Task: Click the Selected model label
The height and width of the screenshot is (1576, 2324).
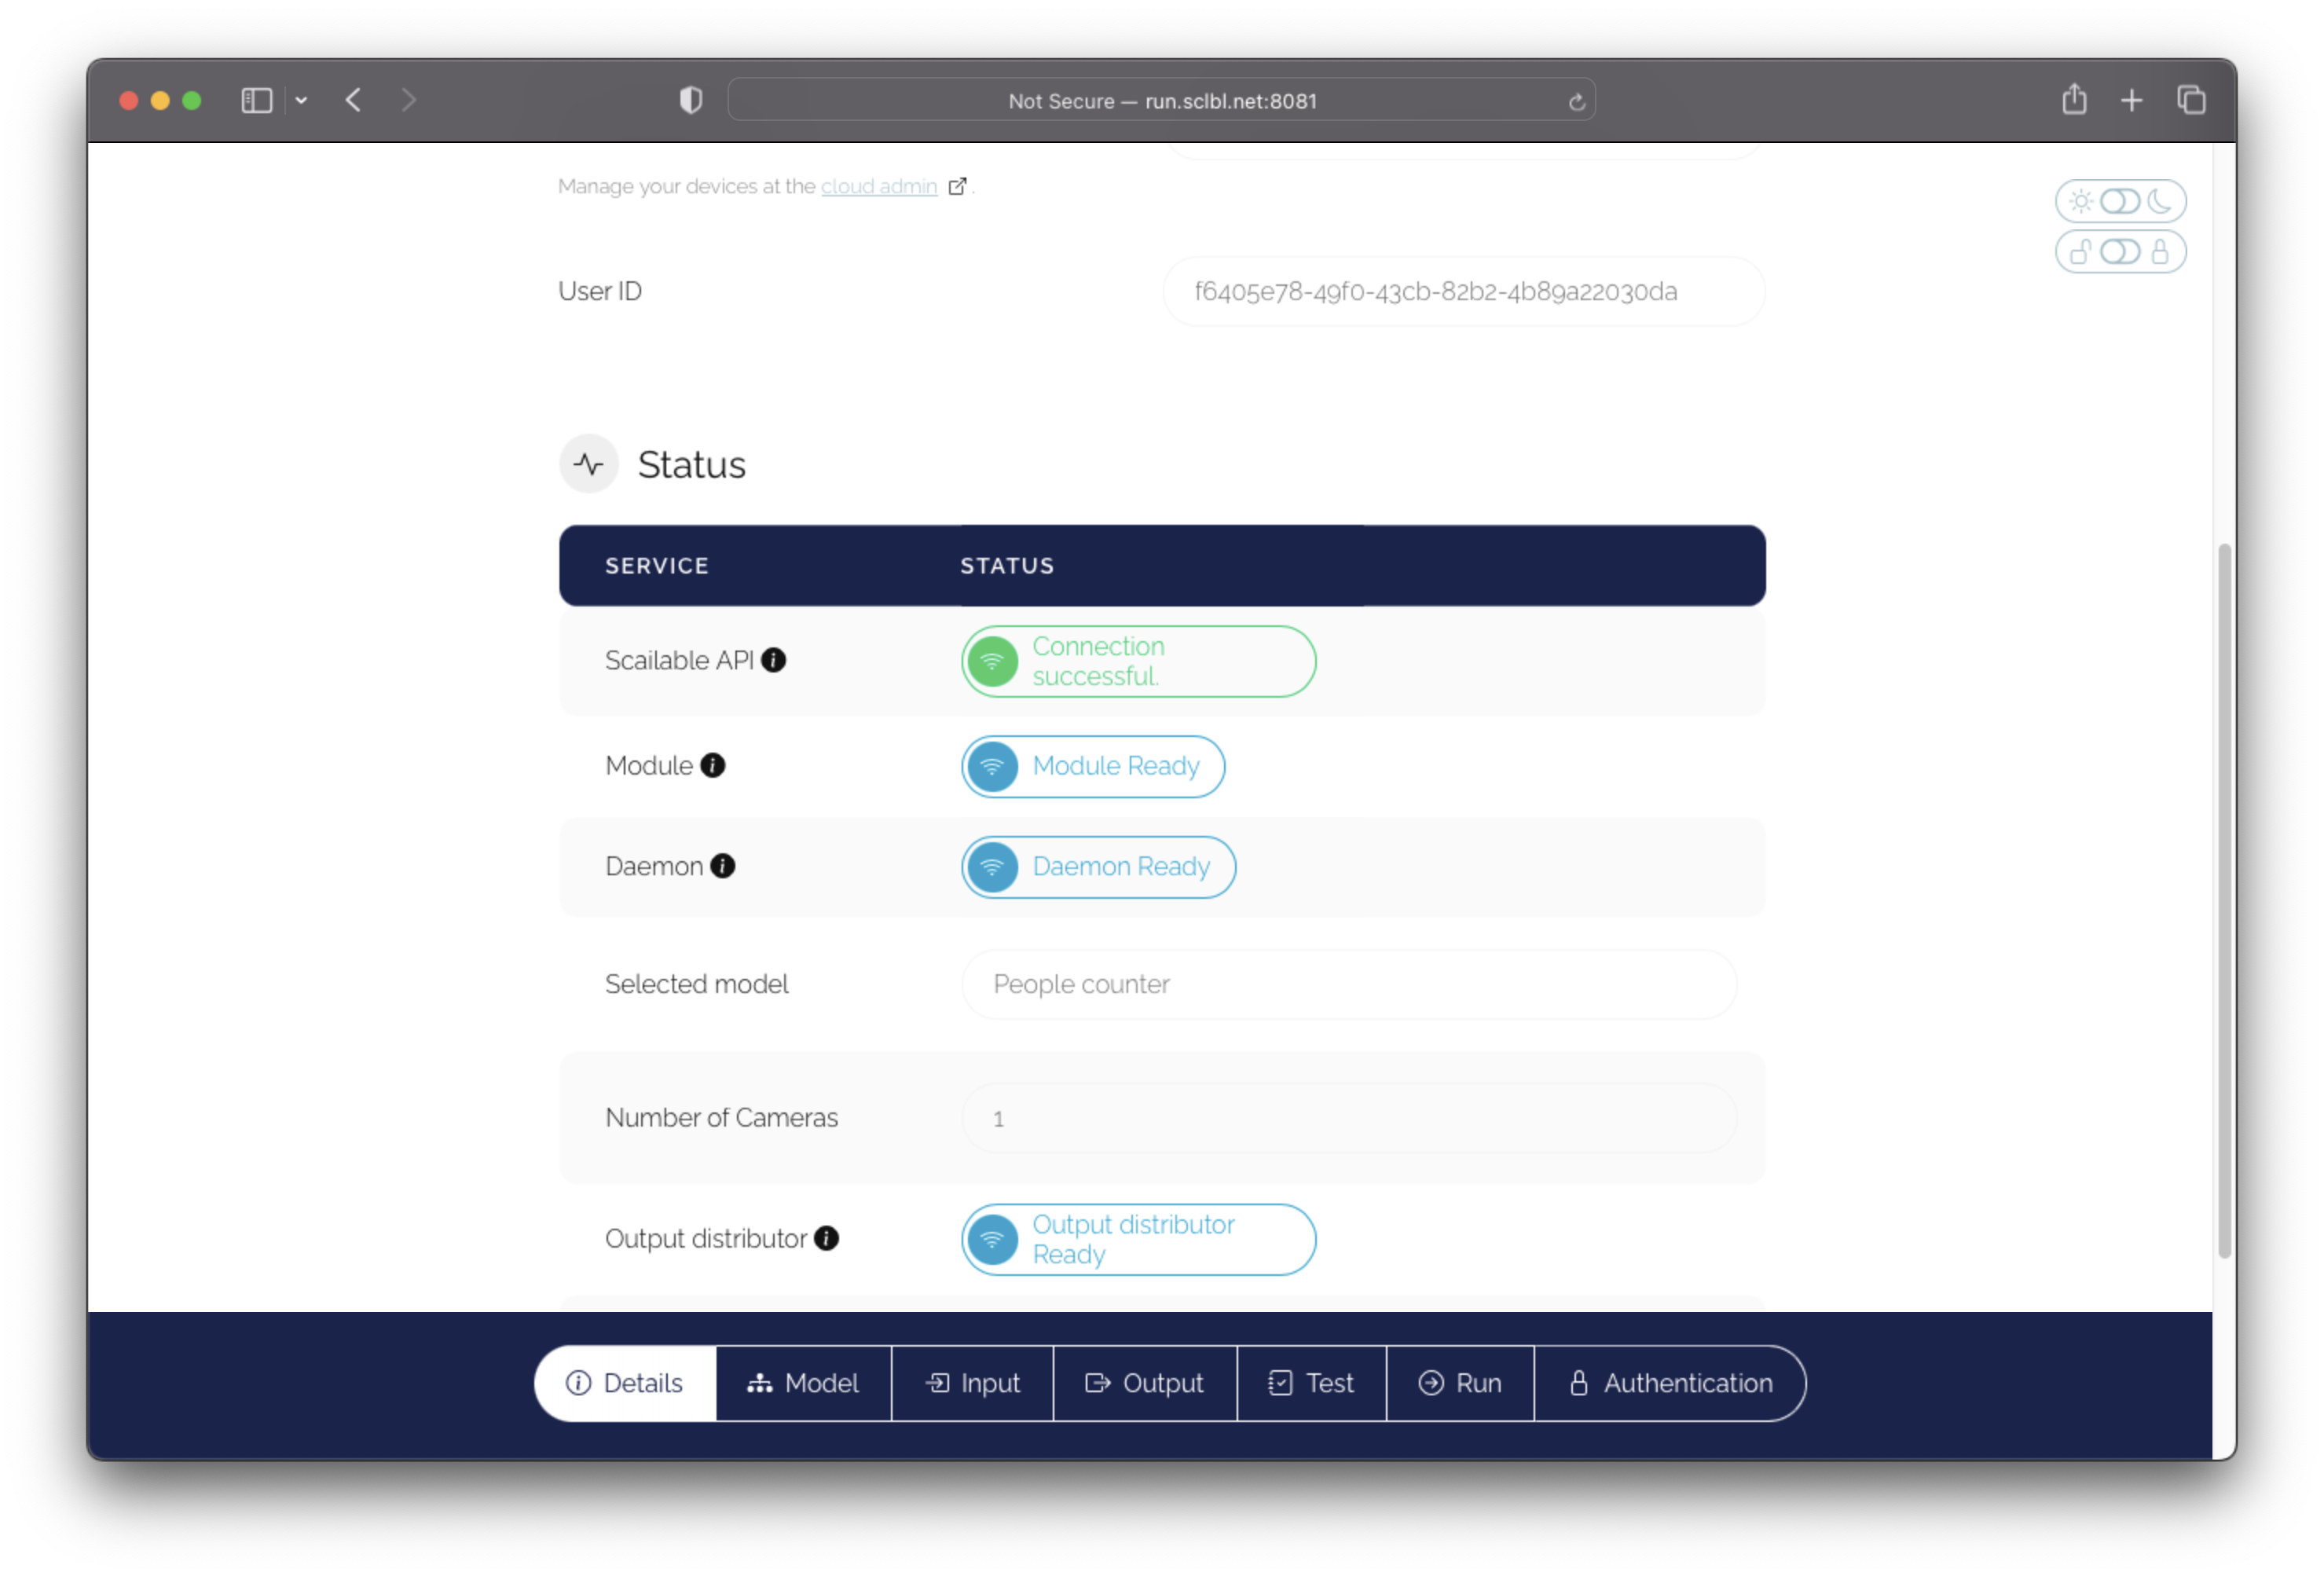Action: tap(697, 984)
